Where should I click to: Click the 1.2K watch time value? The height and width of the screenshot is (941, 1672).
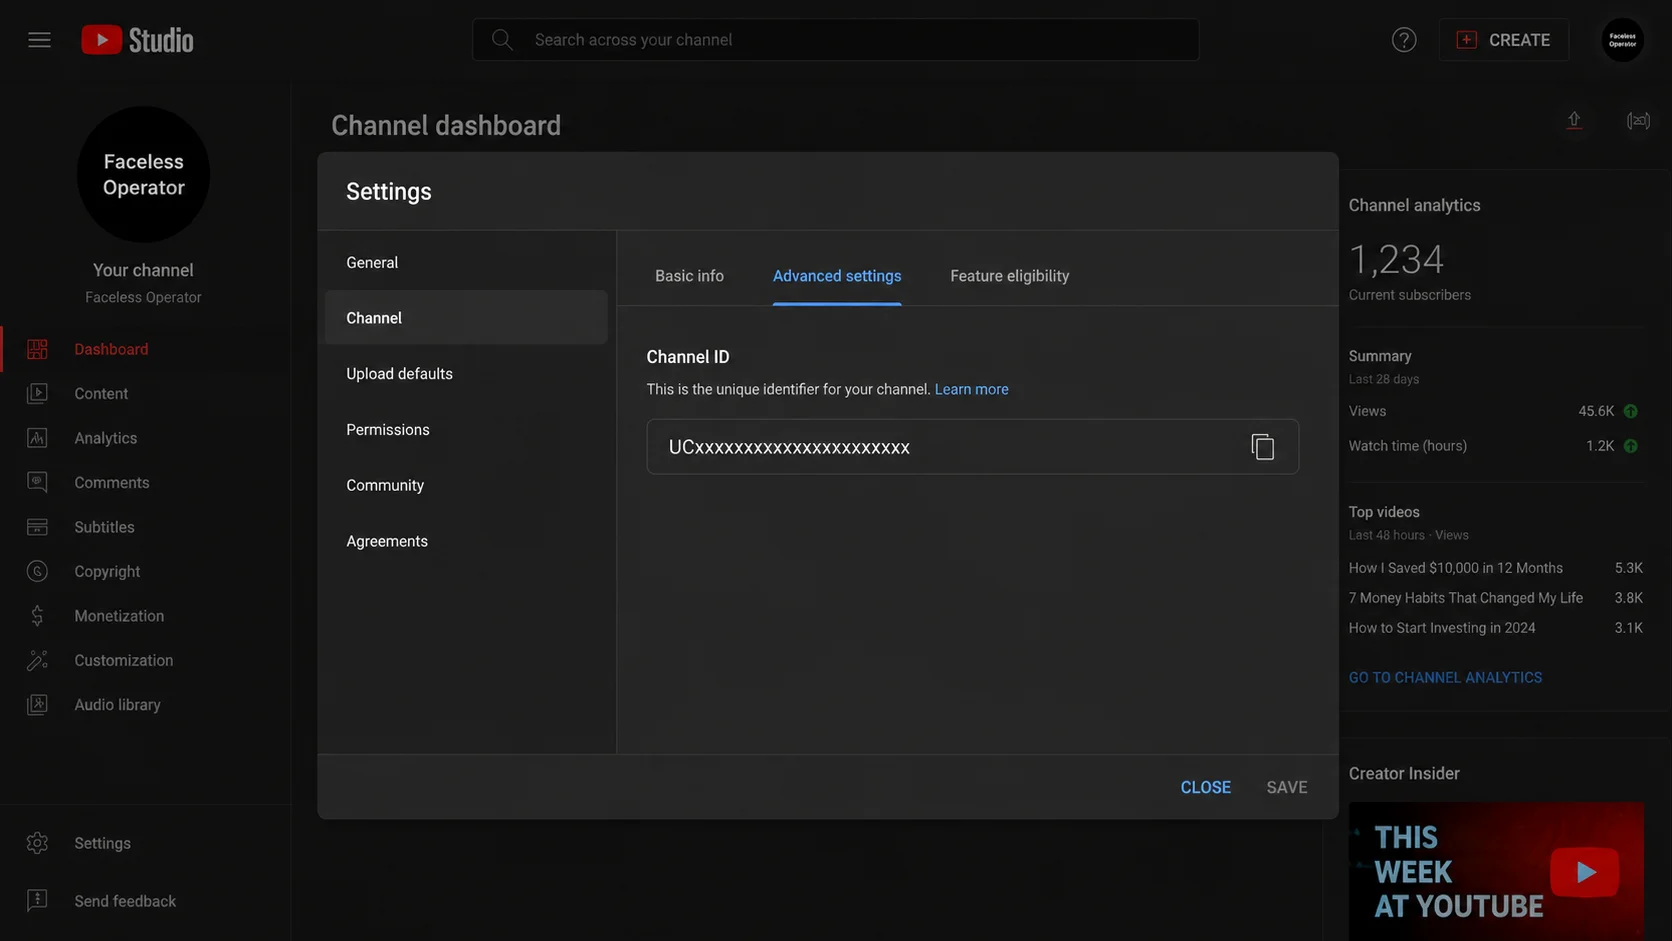pyautogui.click(x=1600, y=446)
